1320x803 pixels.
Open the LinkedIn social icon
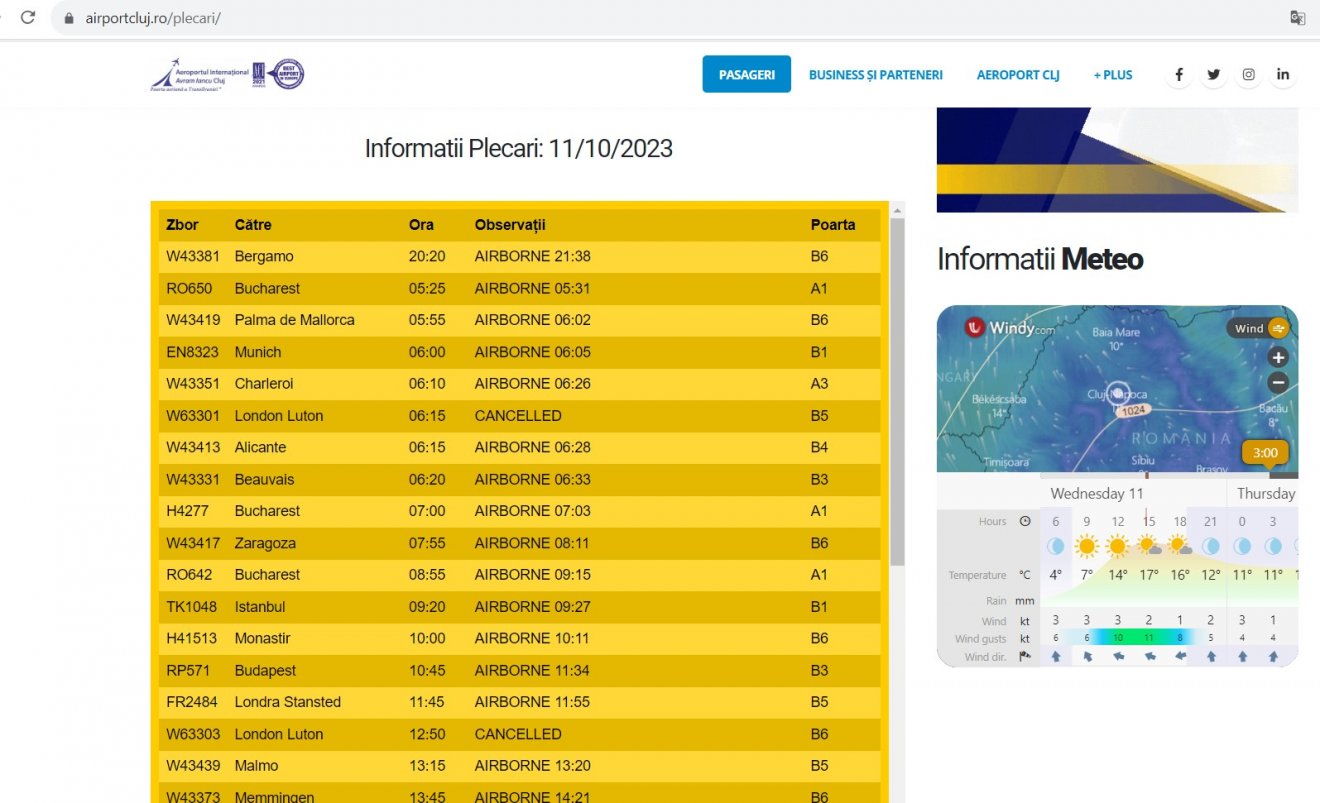coord(1283,74)
